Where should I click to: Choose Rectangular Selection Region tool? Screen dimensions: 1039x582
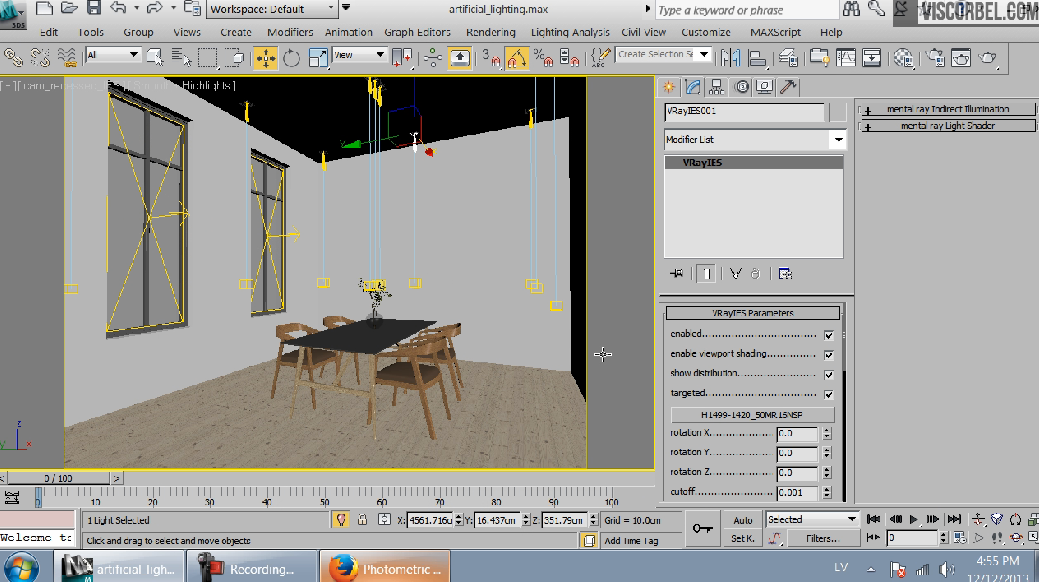(207, 58)
